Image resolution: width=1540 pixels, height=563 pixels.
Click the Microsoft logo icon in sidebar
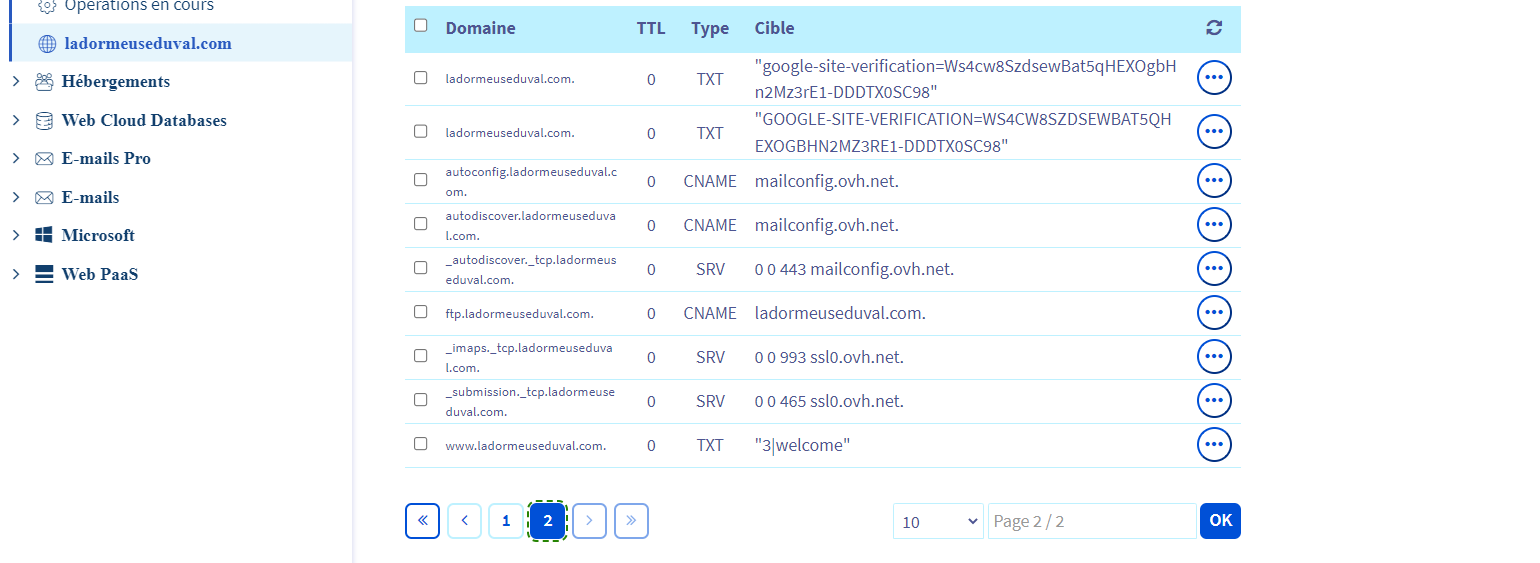point(44,236)
